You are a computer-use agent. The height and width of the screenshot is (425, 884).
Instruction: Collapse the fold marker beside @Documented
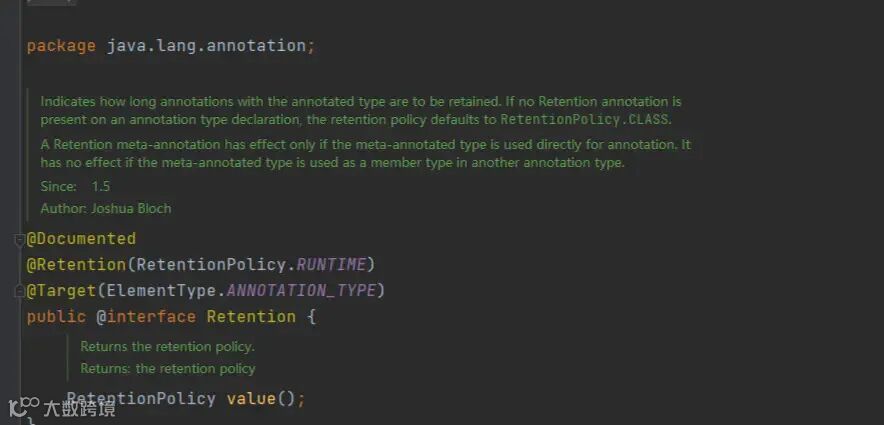20,240
